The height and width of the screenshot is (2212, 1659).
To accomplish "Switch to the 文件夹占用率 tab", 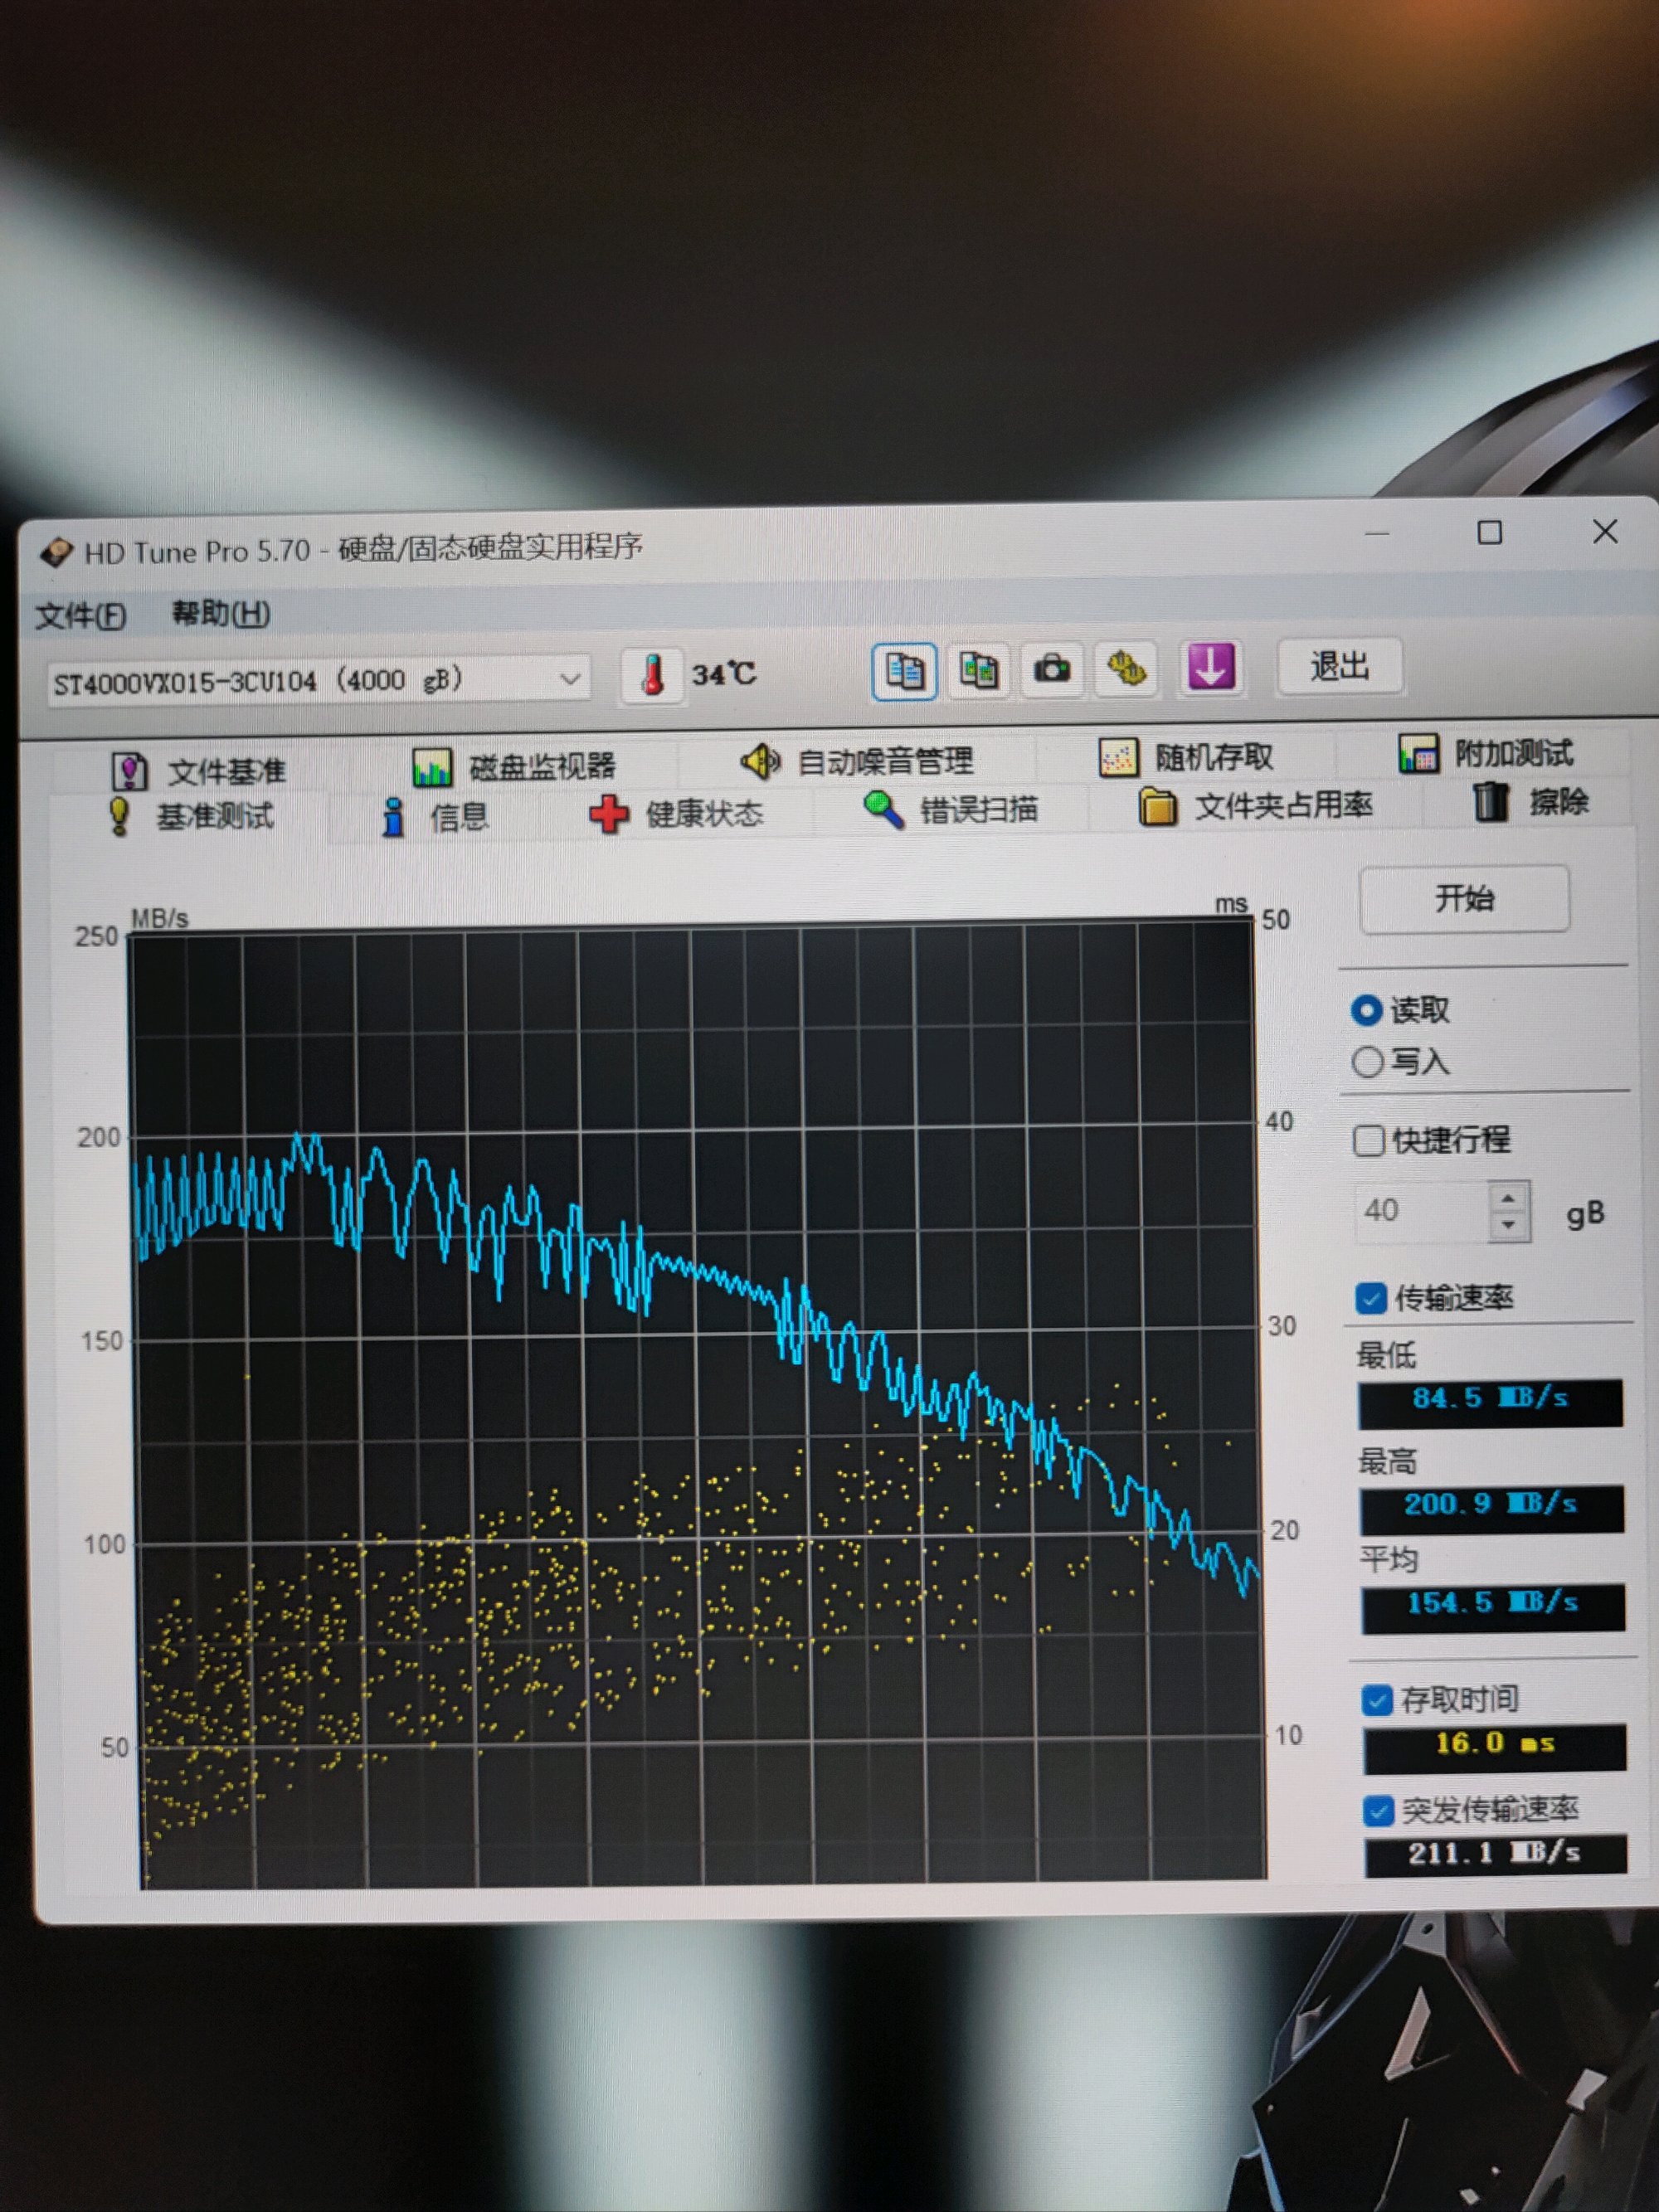I will coord(1256,805).
